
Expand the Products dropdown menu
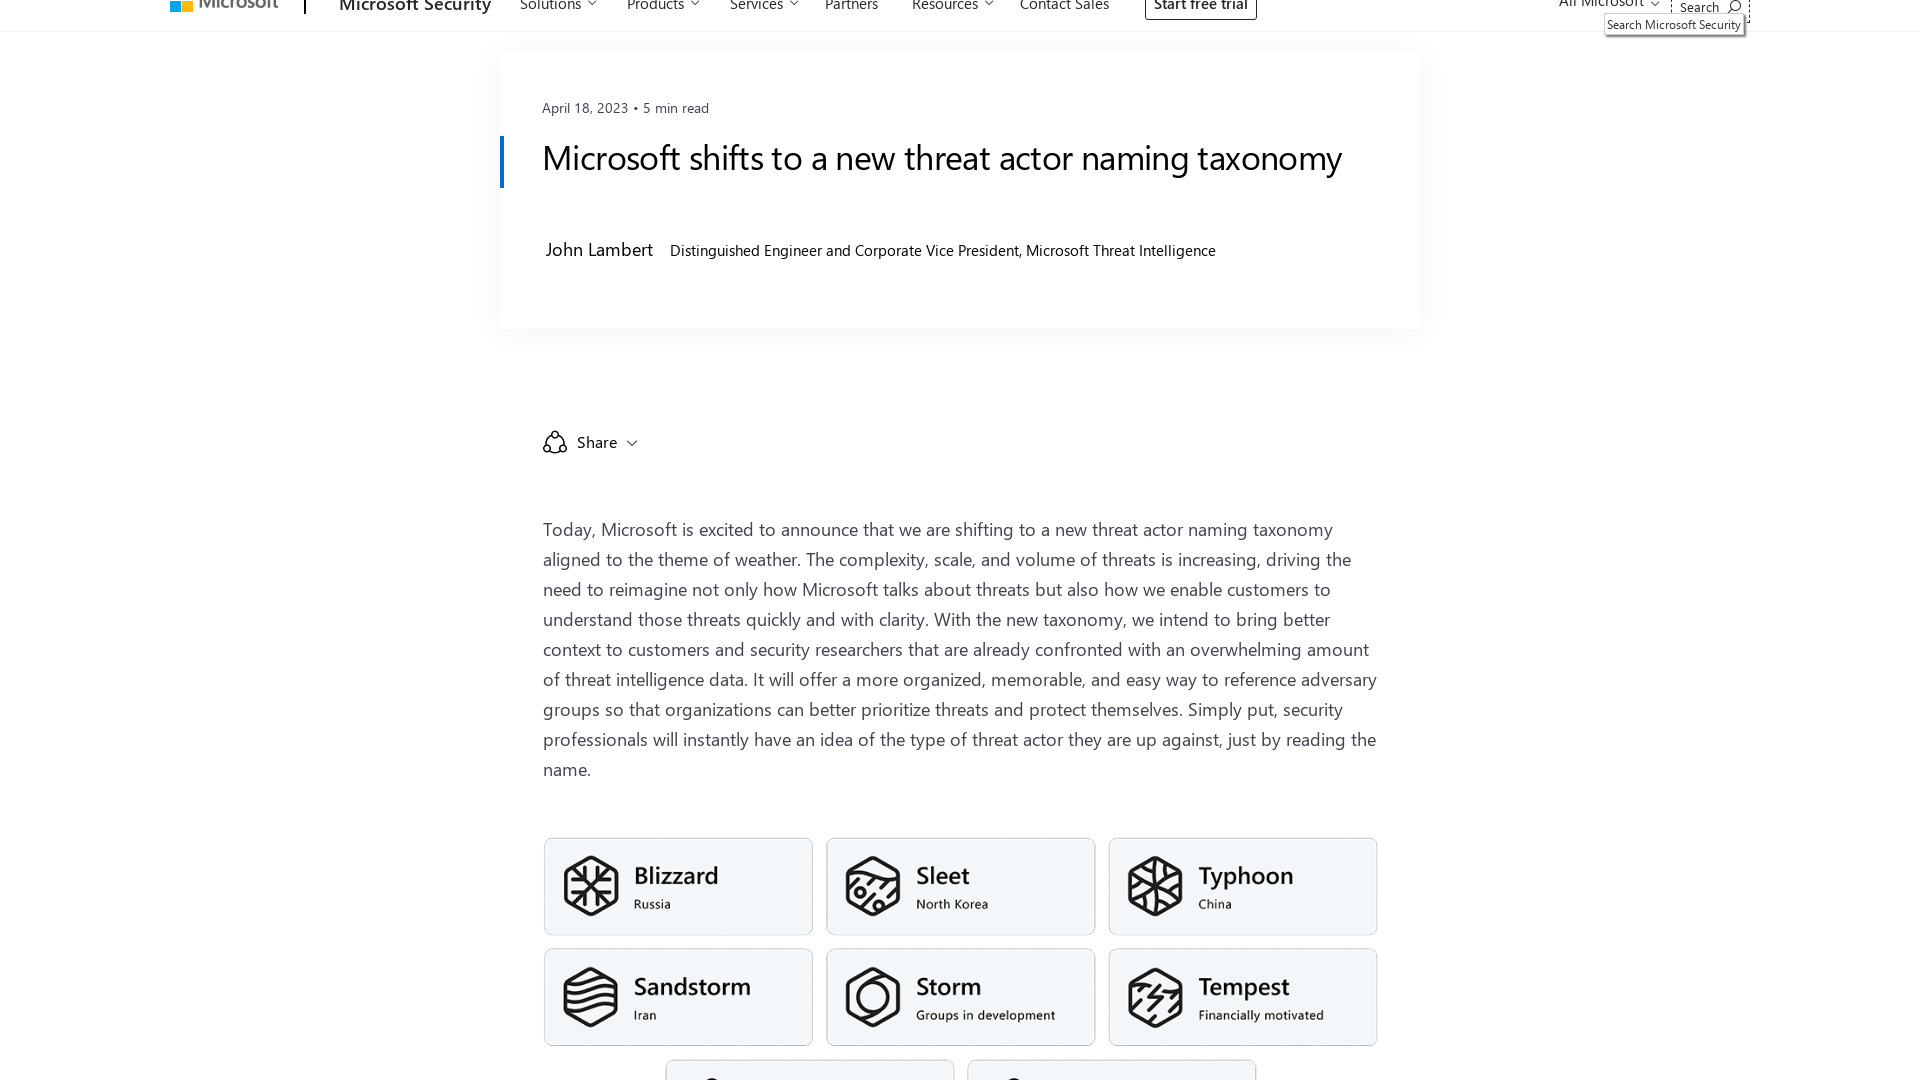[x=663, y=7]
